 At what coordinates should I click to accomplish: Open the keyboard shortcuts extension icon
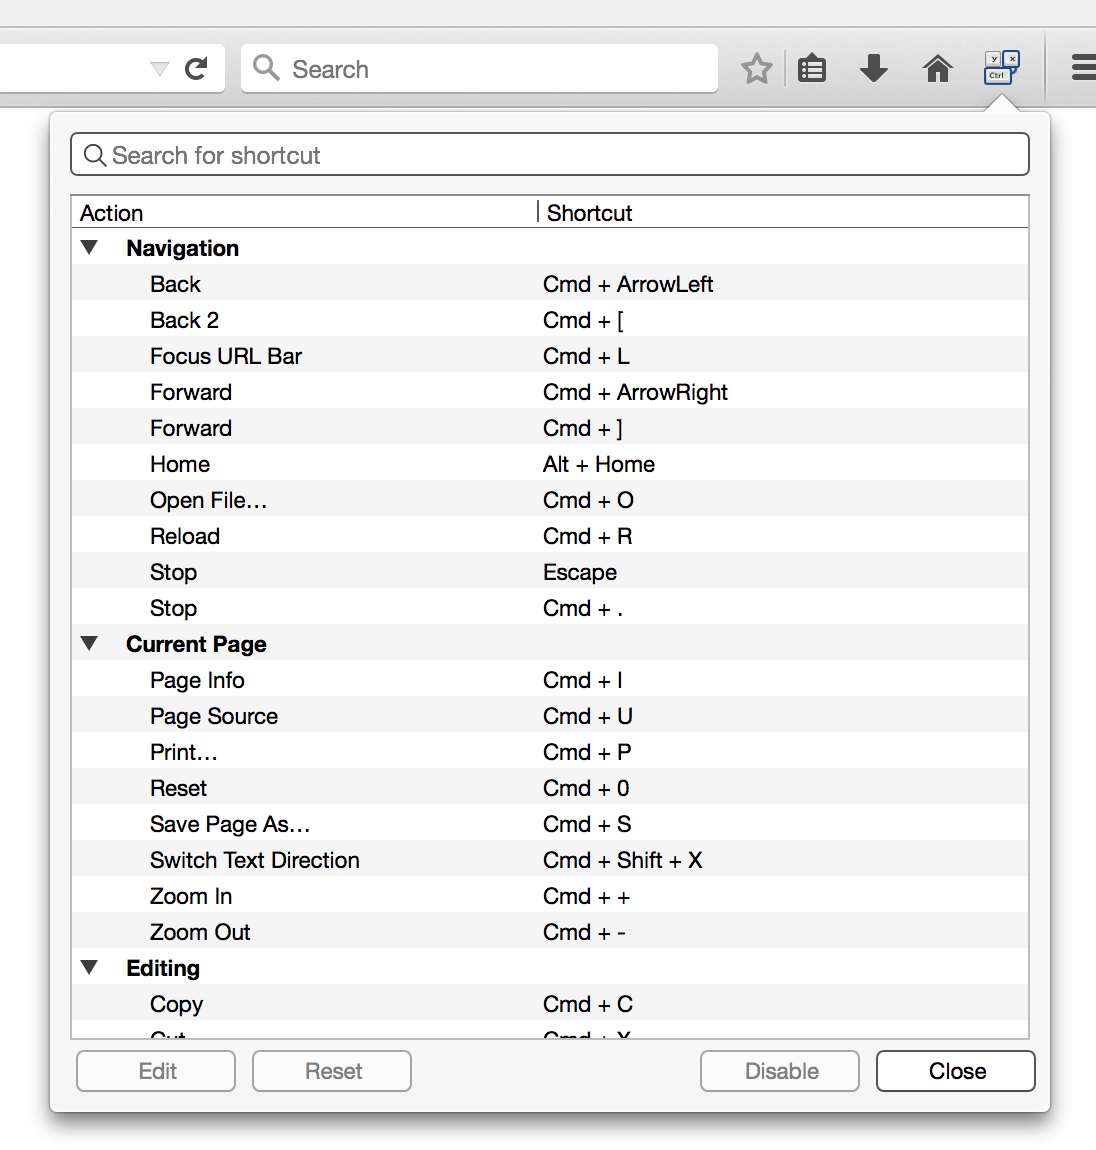click(1001, 68)
